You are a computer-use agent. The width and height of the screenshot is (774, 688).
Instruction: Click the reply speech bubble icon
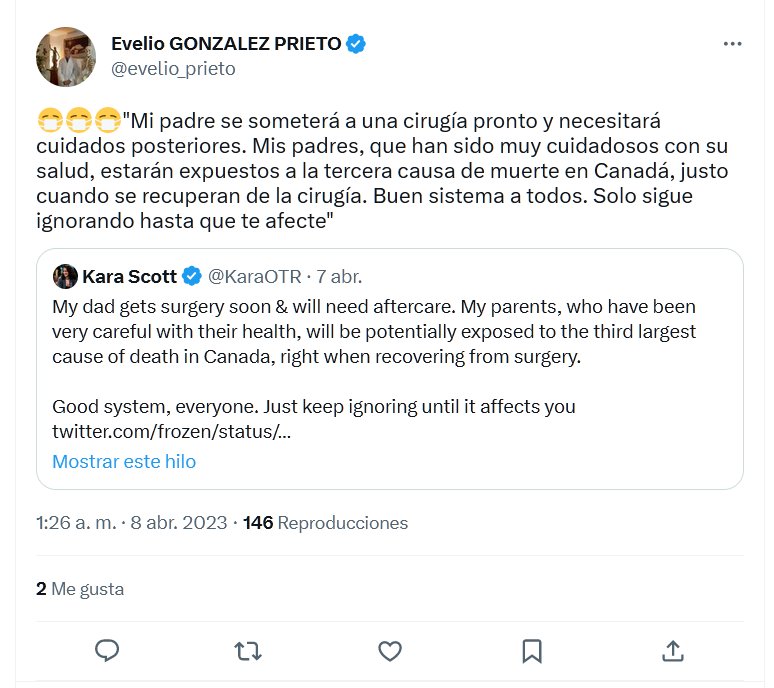(x=107, y=651)
